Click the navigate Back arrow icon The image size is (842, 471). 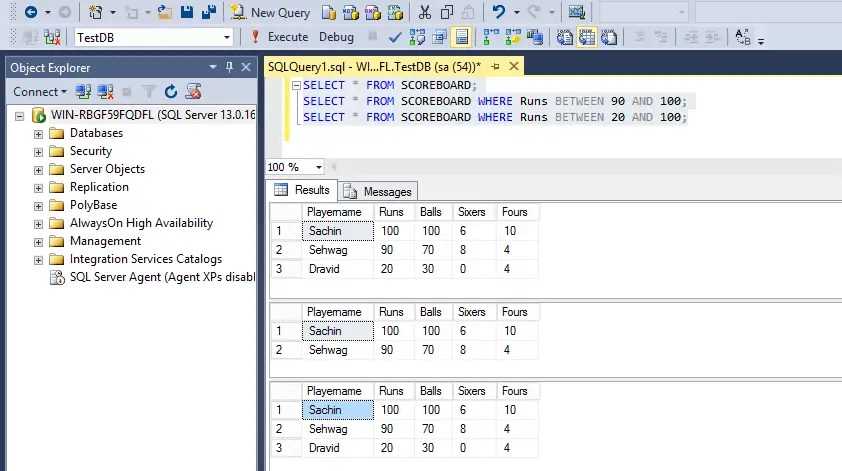(31, 12)
